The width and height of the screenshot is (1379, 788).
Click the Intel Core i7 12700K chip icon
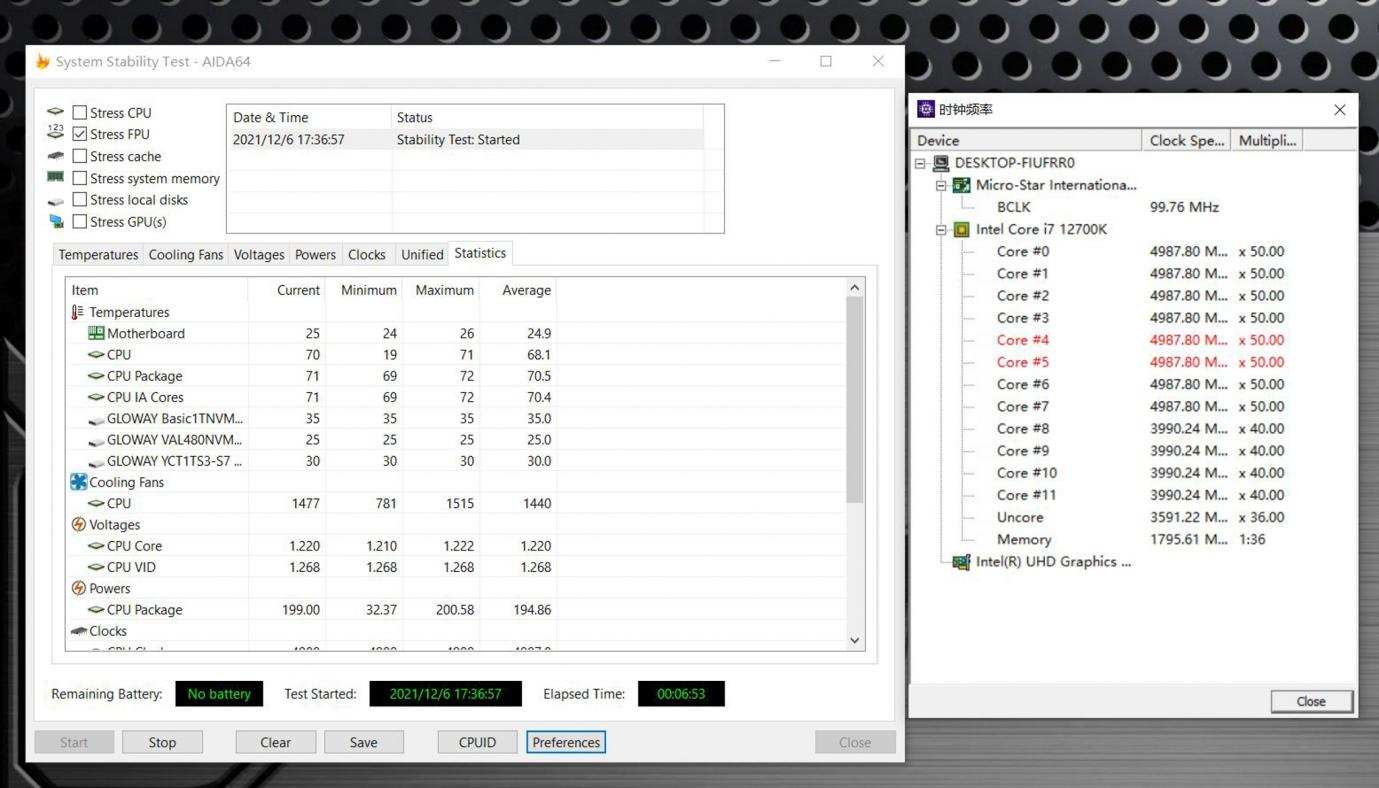coord(961,229)
